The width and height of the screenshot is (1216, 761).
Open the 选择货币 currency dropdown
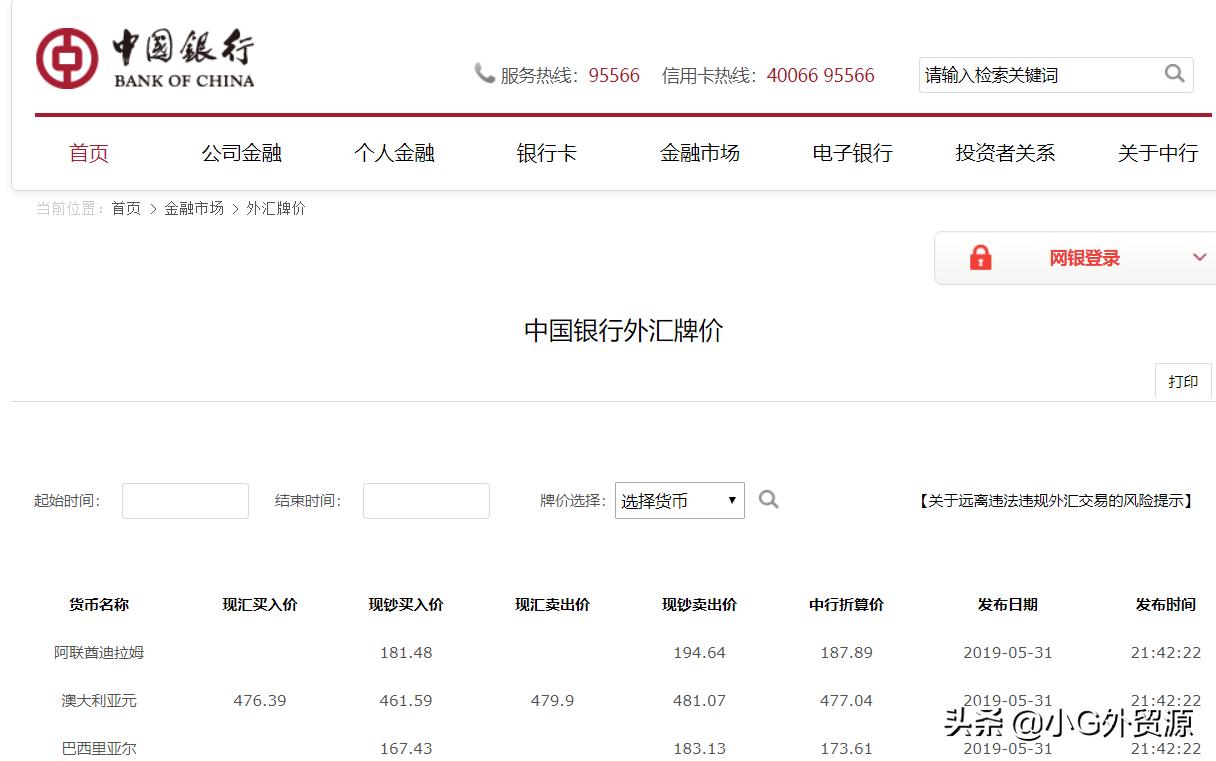tap(678, 500)
